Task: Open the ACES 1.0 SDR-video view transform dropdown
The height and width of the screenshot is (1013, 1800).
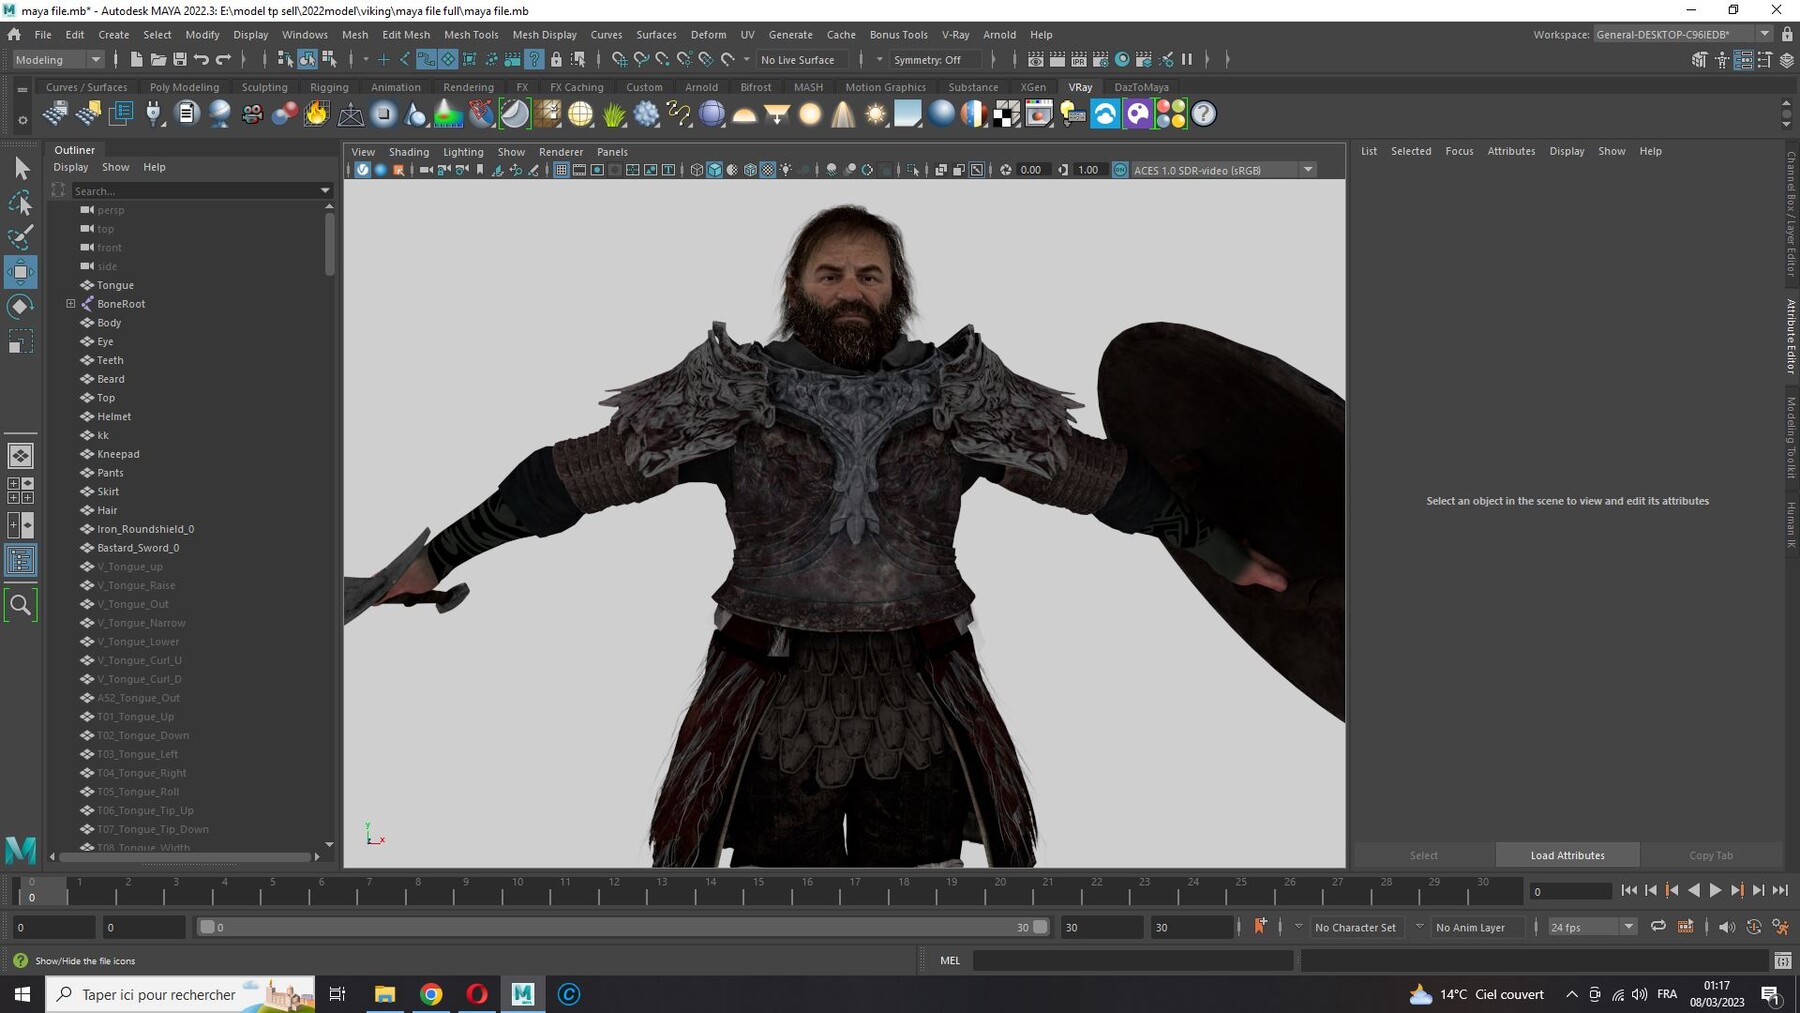Action: click(x=1308, y=170)
